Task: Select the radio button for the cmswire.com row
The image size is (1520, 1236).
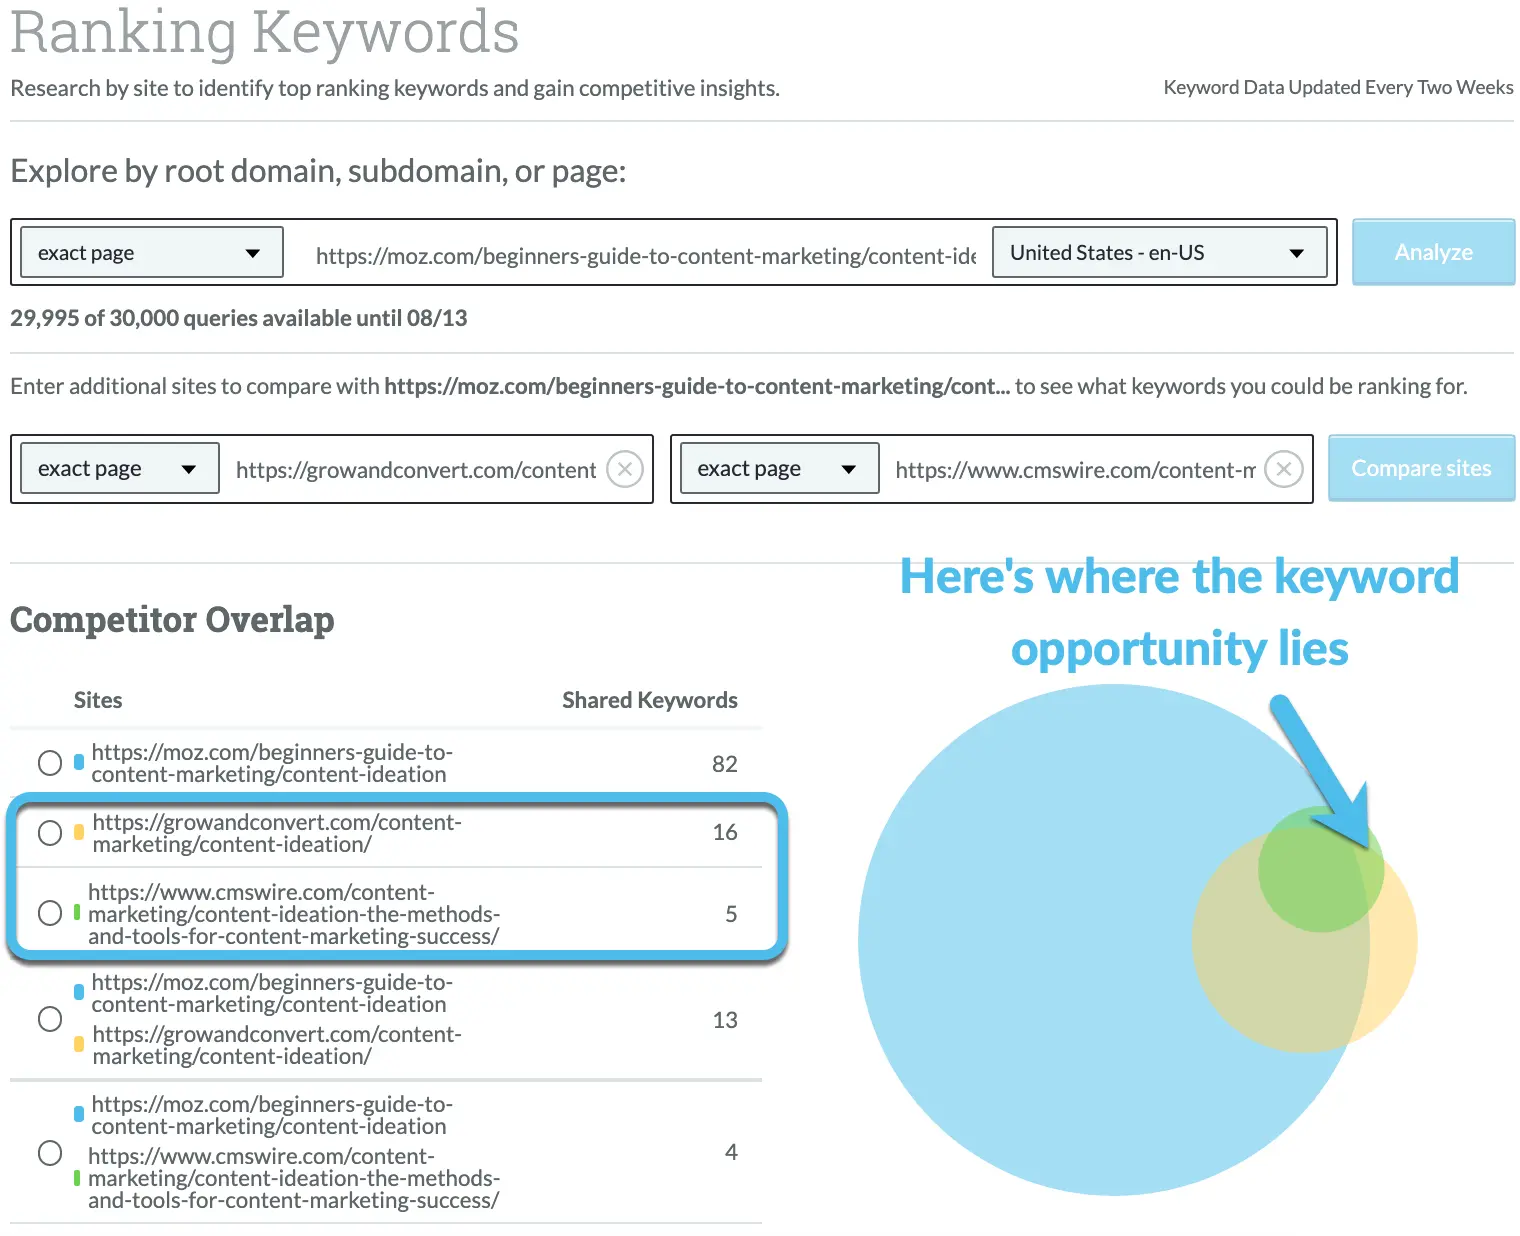Action: [x=50, y=913]
